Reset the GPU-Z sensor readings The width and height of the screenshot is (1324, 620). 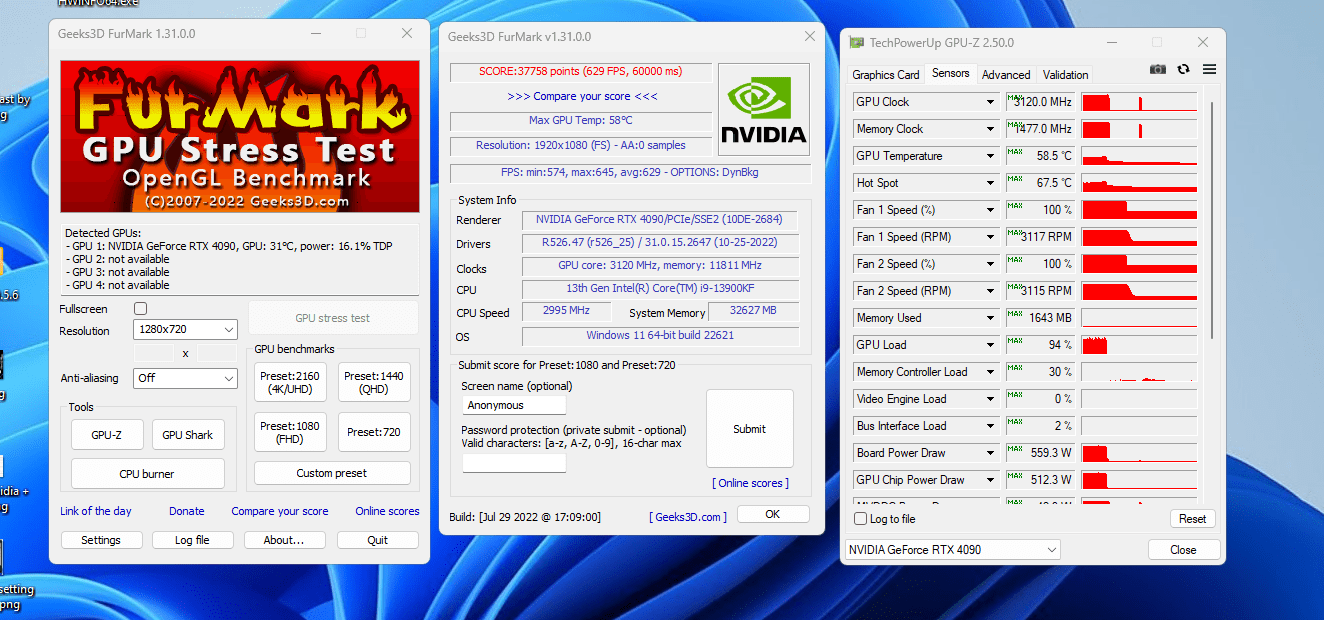[x=1193, y=519]
